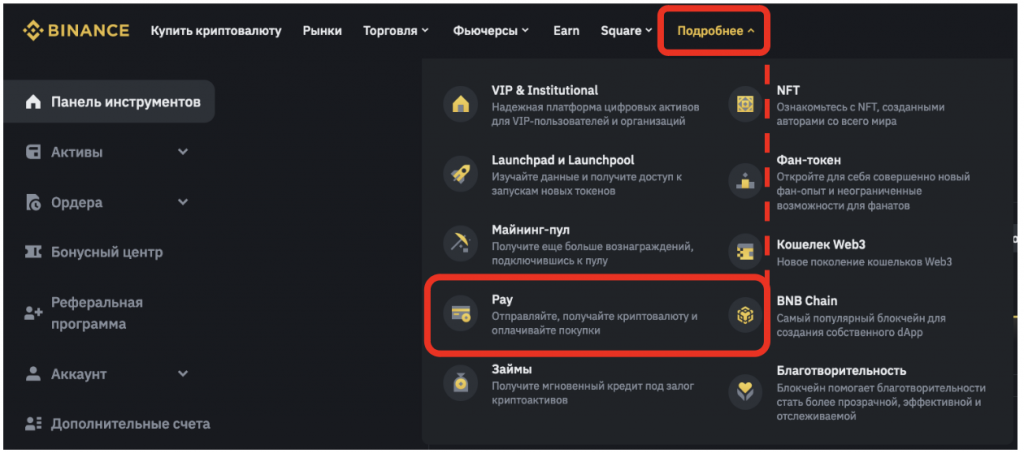Screen dimensions: 1024x453
Task: Click the Mining pool pickaxe icon
Action: point(461,244)
